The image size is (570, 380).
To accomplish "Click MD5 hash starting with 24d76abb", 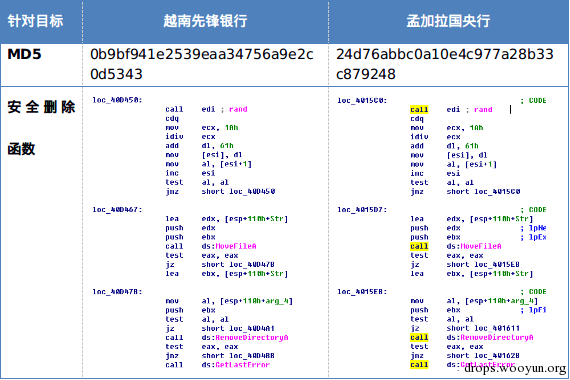I will (445, 64).
